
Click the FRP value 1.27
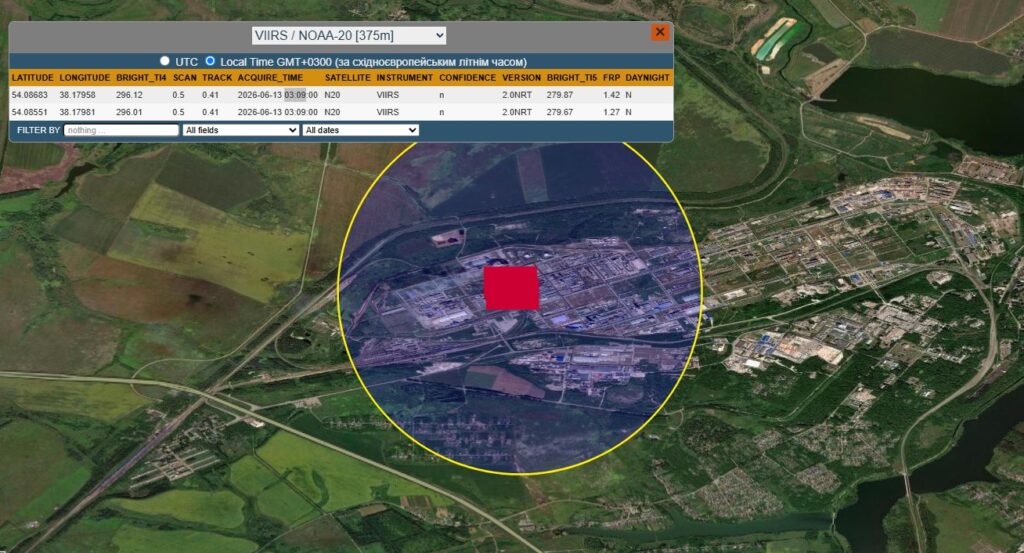pos(611,112)
